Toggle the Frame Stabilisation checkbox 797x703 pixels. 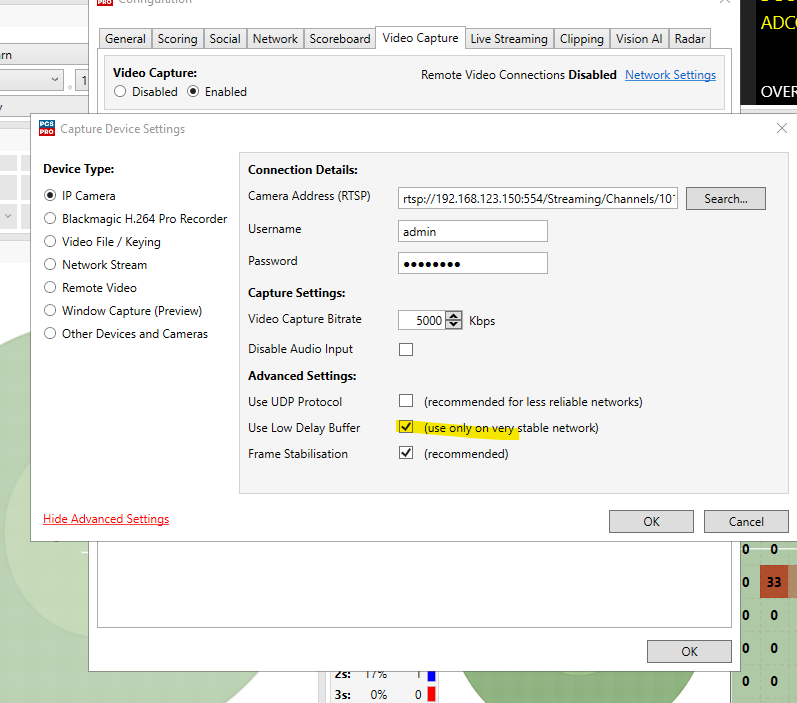(x=406, y=453)
